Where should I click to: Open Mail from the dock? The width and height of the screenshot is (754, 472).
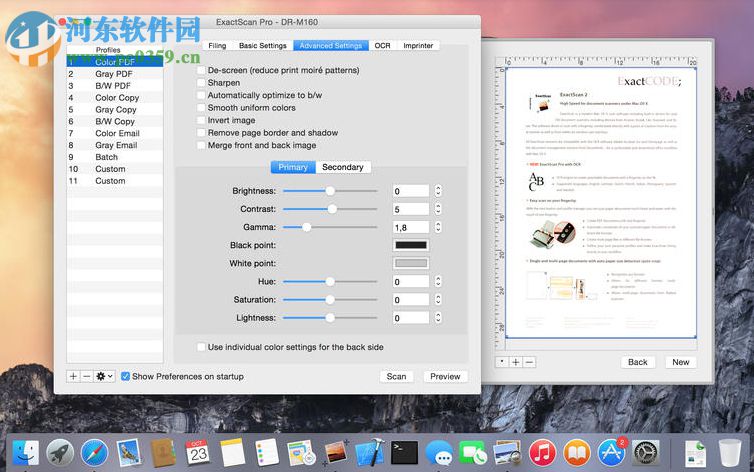129,452
